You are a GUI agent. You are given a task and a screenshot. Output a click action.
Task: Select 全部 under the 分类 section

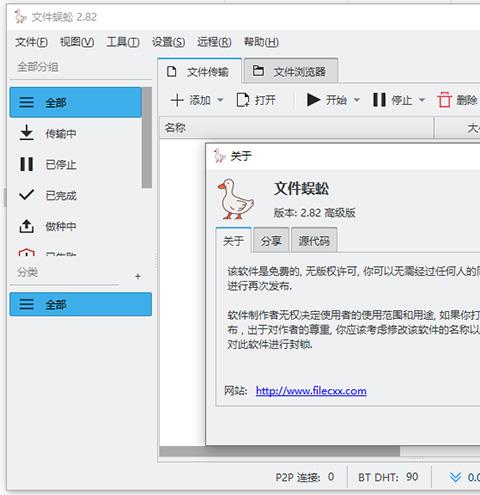point(81,304)
